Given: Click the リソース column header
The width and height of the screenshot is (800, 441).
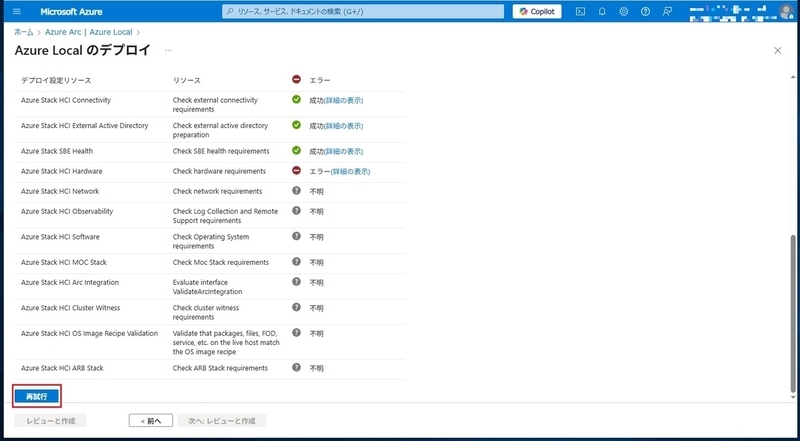Looking at the screenshot, I should coord(187,80).
